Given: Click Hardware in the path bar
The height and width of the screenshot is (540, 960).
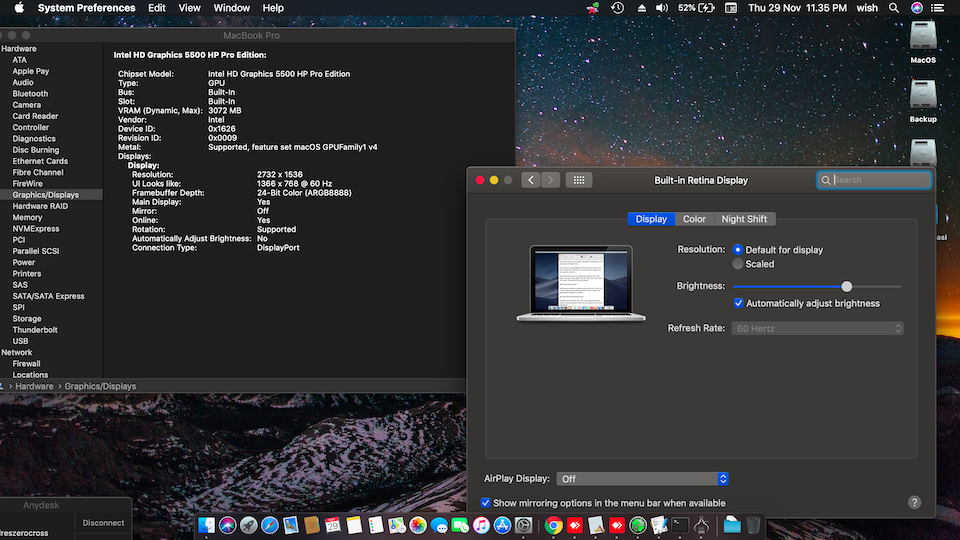Looking at the screenshot, I should click(34, 386).
